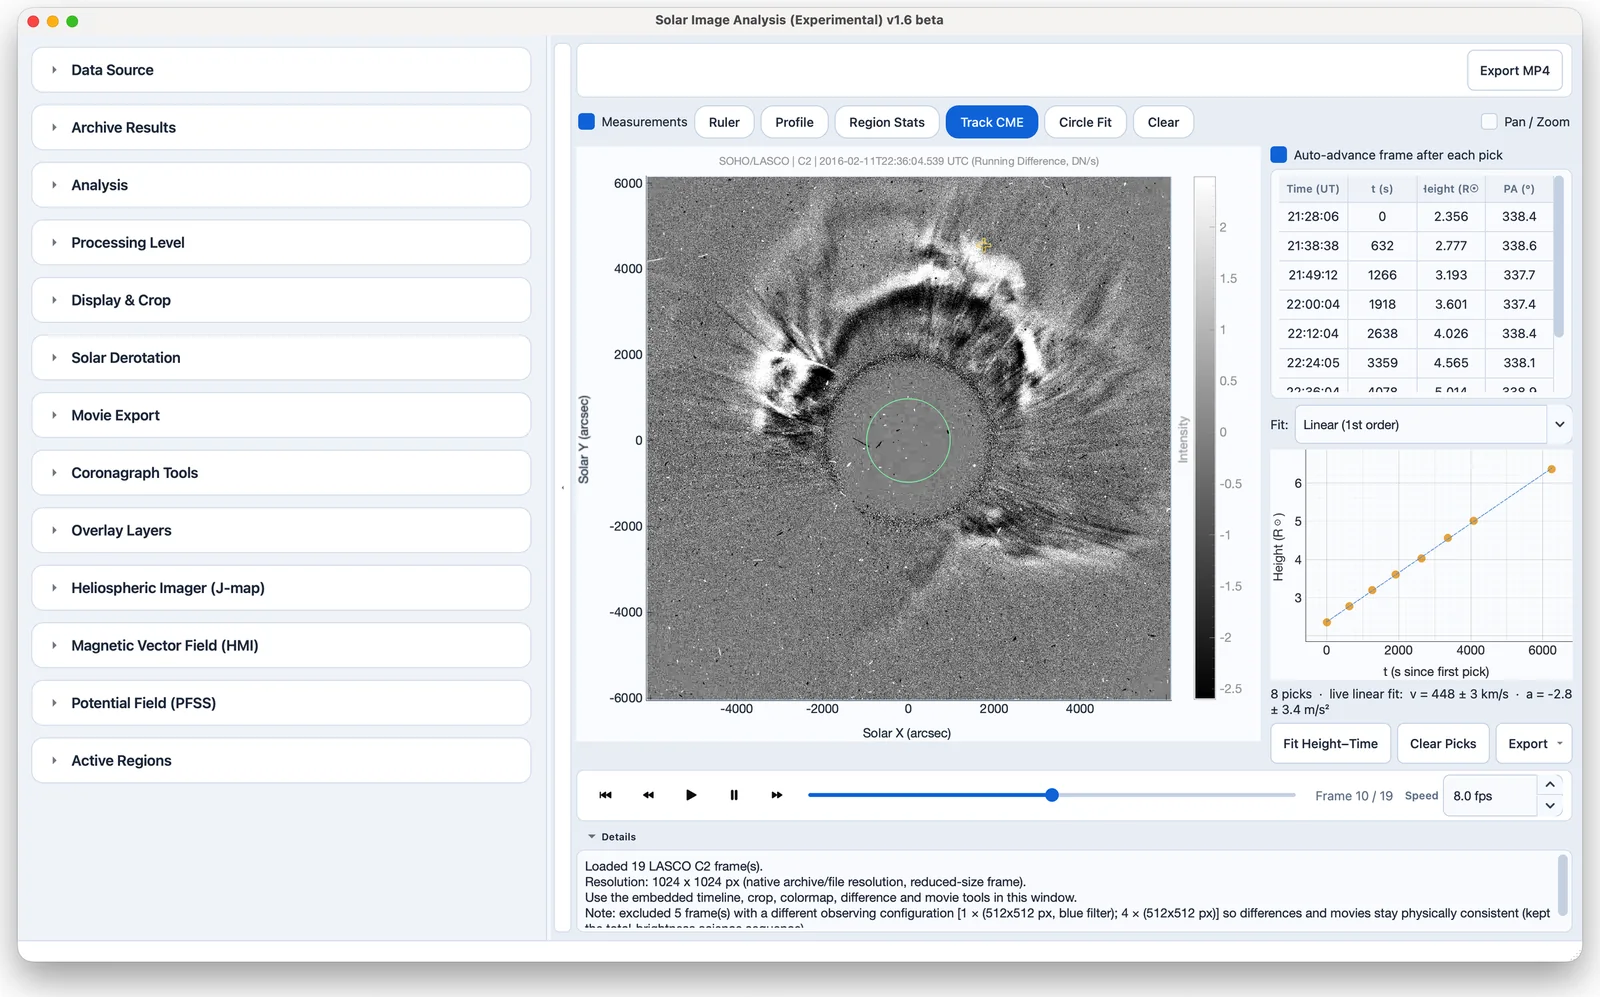Open the Fit order dropdown
1600x997 pixels.
click(x=1433, y=425)
